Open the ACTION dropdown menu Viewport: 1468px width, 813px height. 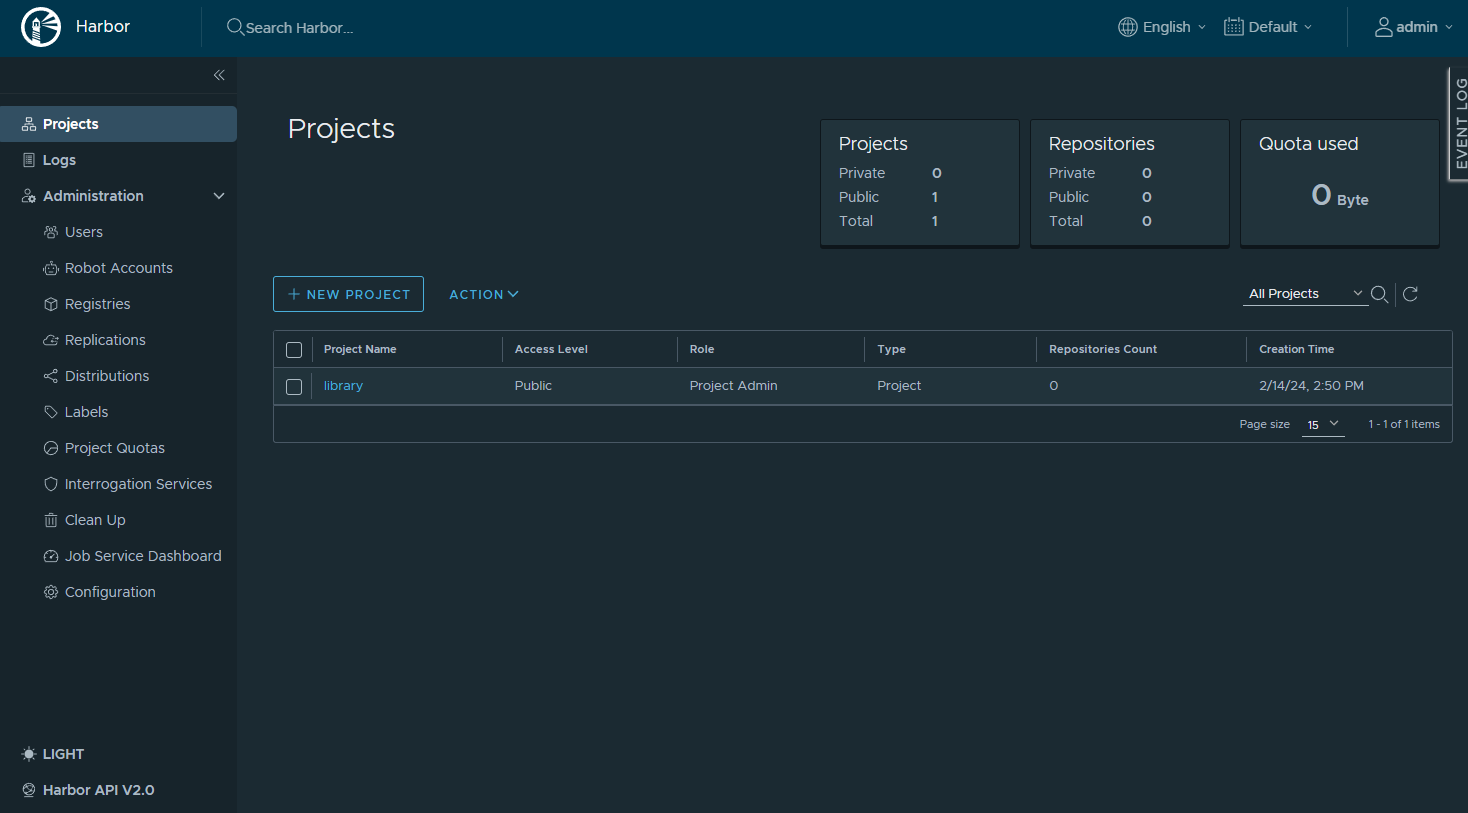pyautogui.click(x=484, y=294)
